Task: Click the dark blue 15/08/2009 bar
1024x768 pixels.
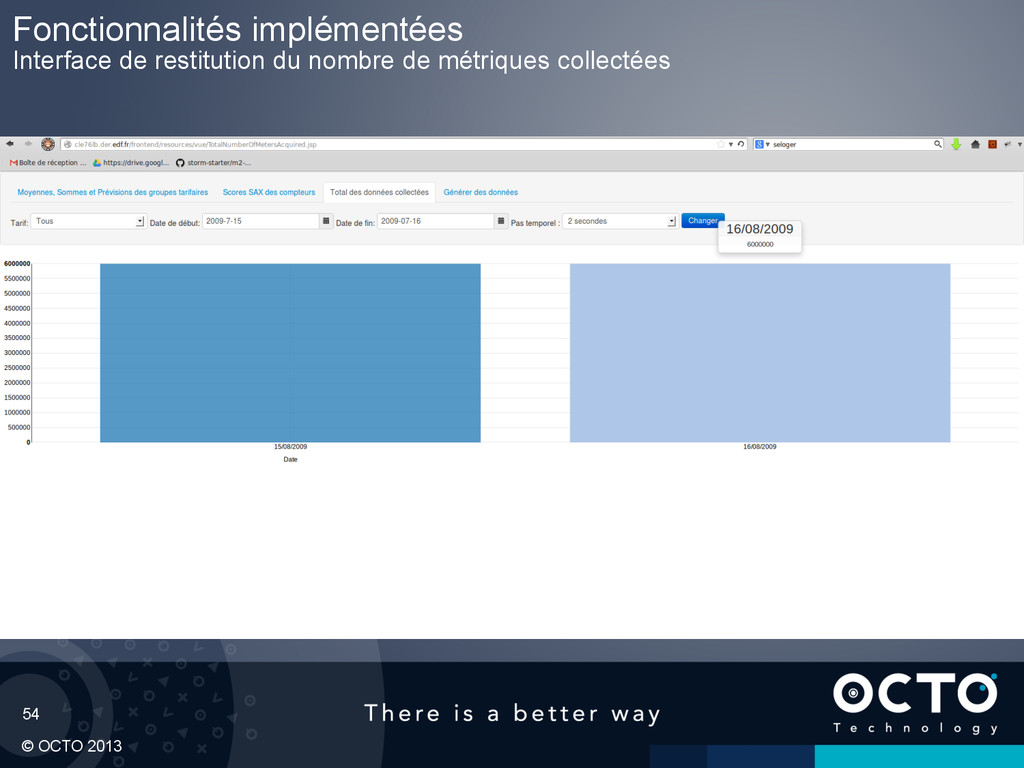Action: coord(290,353)
